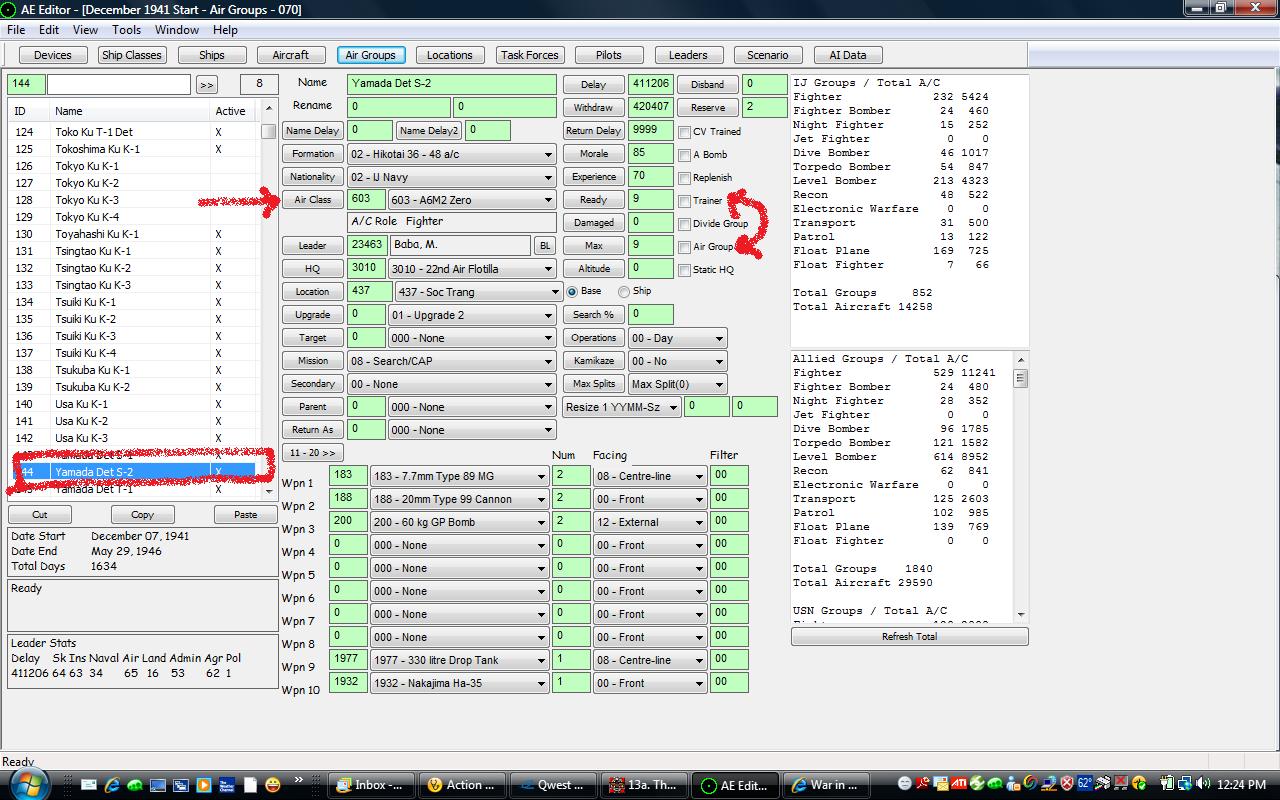Click the air group list vertical scrollbar

click(268, 299)
